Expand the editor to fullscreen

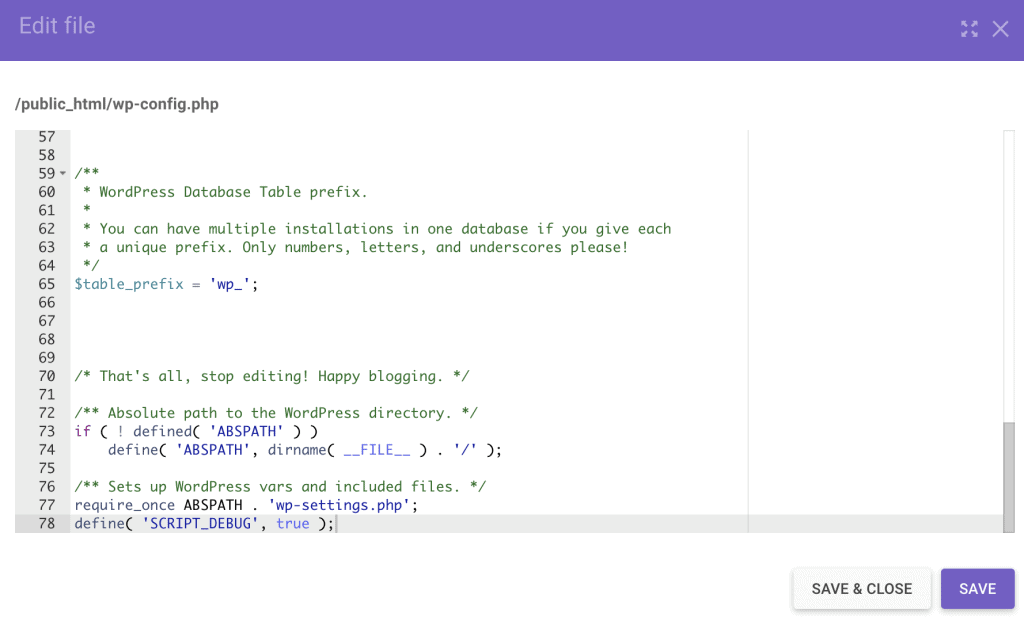click(968, 29)
